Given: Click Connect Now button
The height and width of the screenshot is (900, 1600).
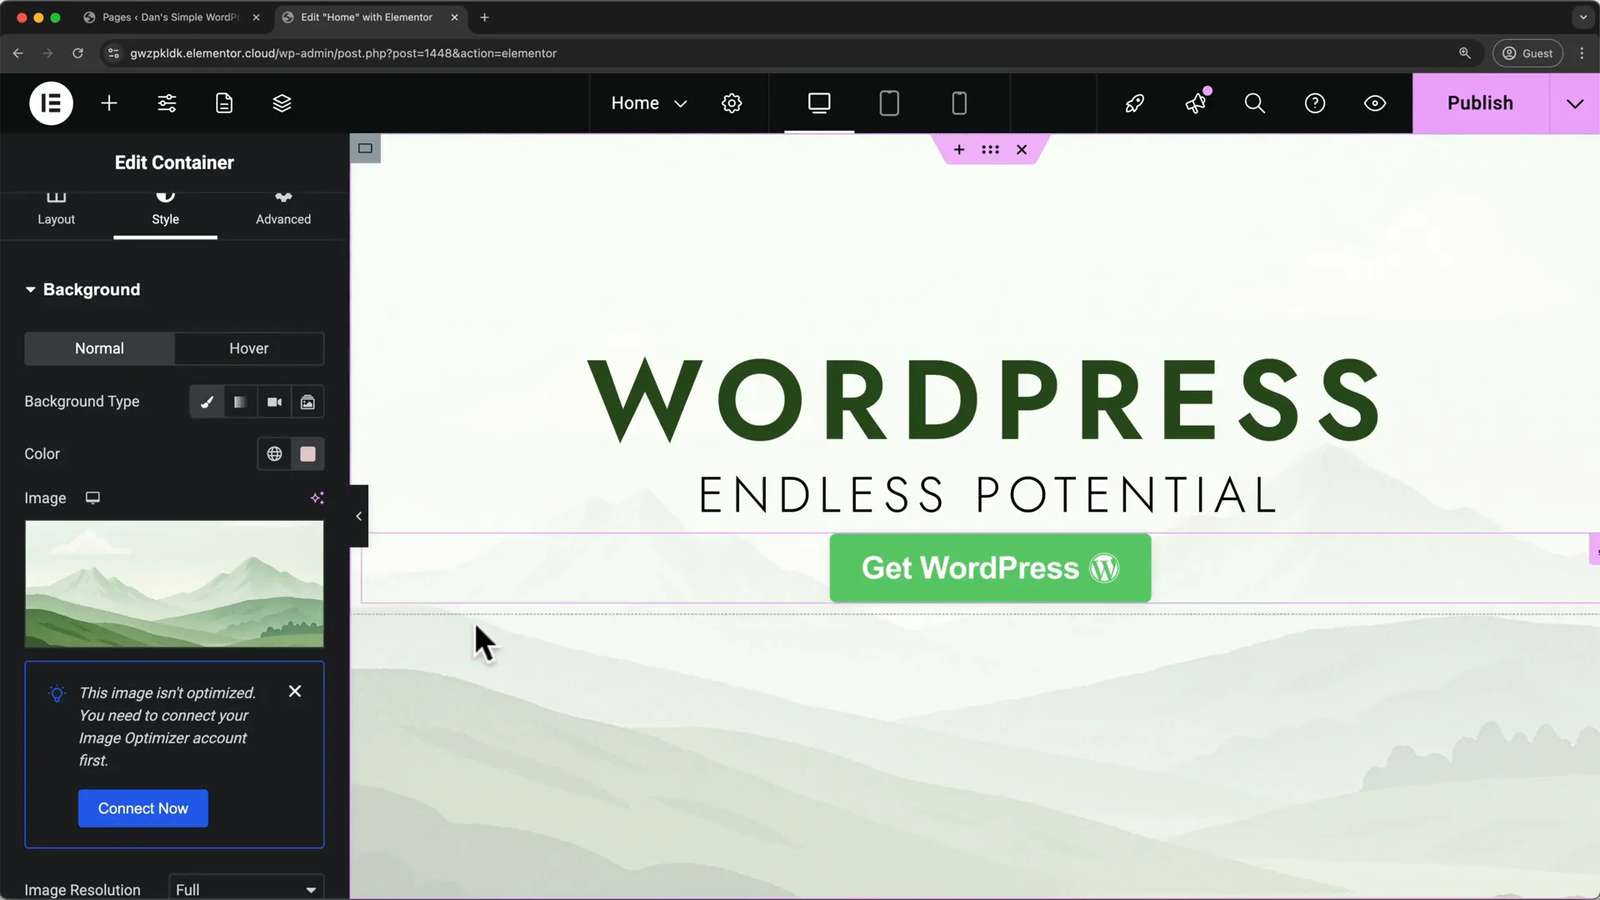Looking at the screenshot, I should pos(143,808).
